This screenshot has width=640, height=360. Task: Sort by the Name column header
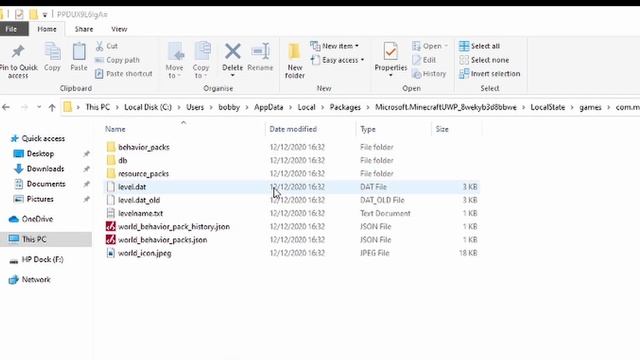[115, 129]
